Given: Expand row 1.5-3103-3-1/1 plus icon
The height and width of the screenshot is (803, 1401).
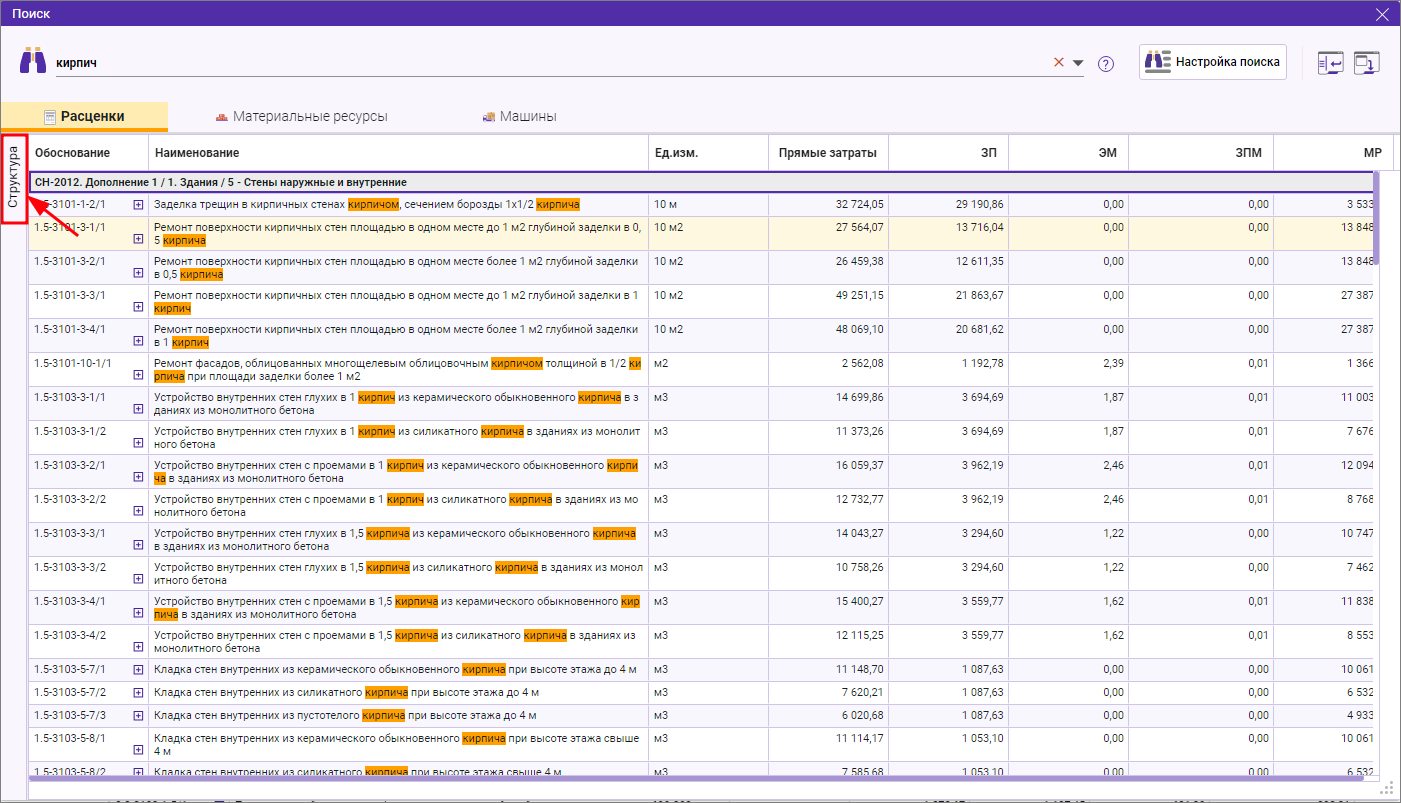Looking at the screenshot, I should click(138, 410).
